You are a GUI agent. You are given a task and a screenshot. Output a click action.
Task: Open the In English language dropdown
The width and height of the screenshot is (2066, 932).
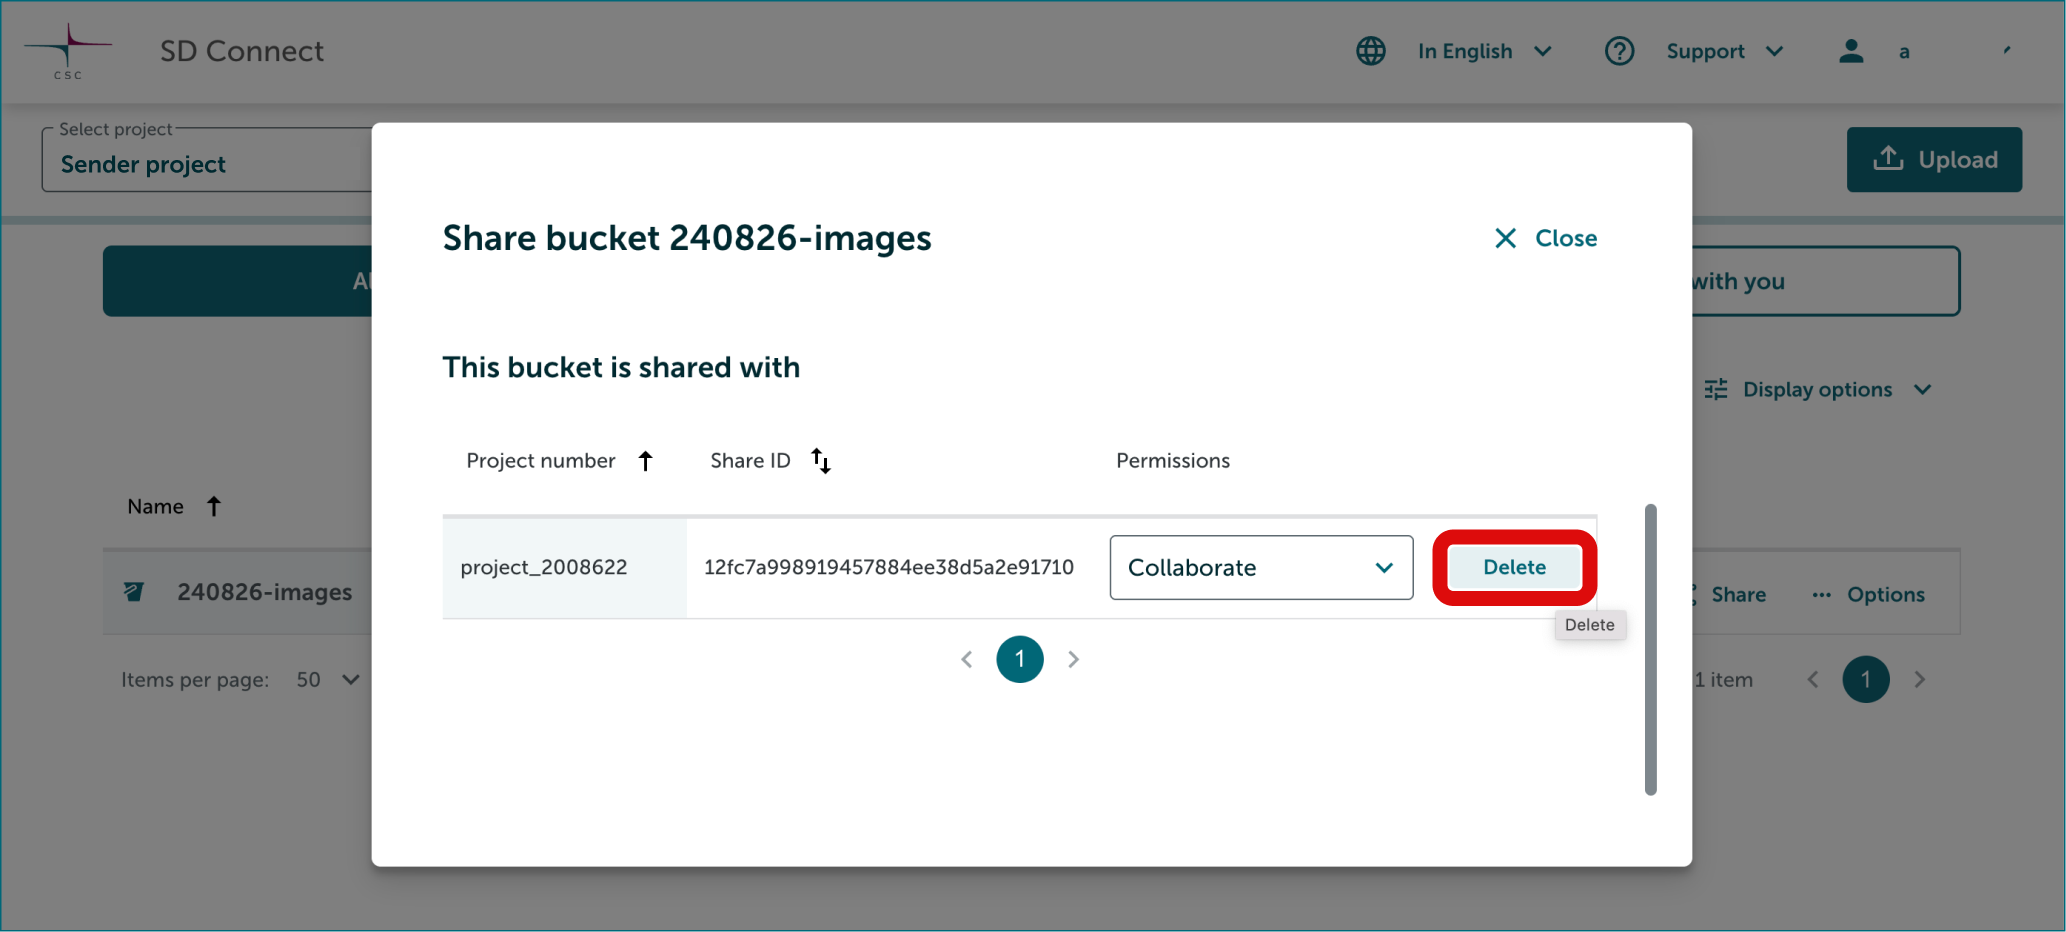click(x=1484, y=51)
